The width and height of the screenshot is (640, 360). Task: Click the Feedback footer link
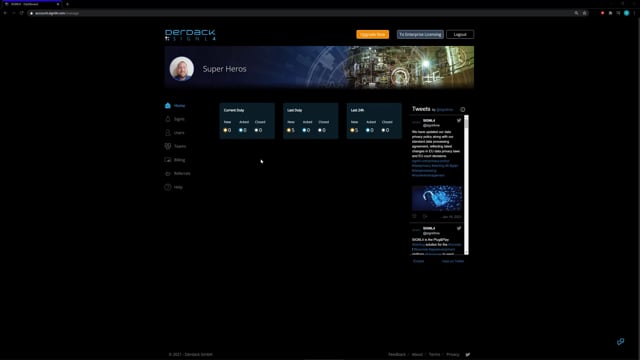click(397, 354)
